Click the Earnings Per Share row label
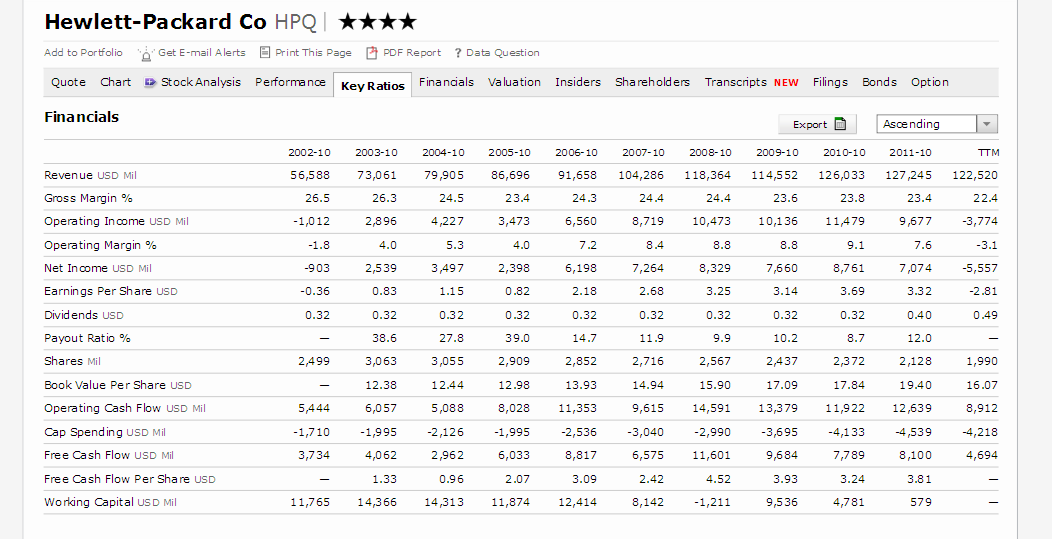Screen dimensions: 1052x539 pyautogui.click(x=111, y=291)
